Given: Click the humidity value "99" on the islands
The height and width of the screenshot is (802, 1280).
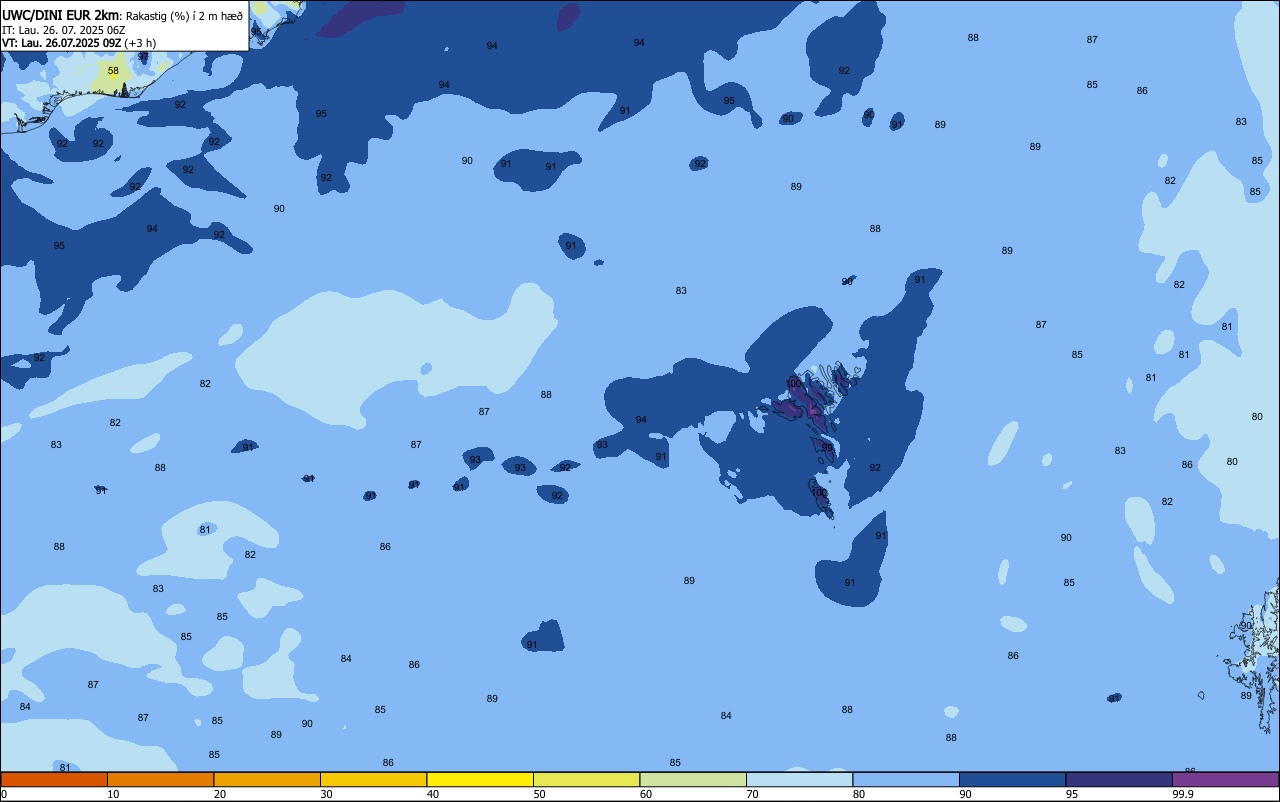Looking at the screenshot, I should coord(827,448).
